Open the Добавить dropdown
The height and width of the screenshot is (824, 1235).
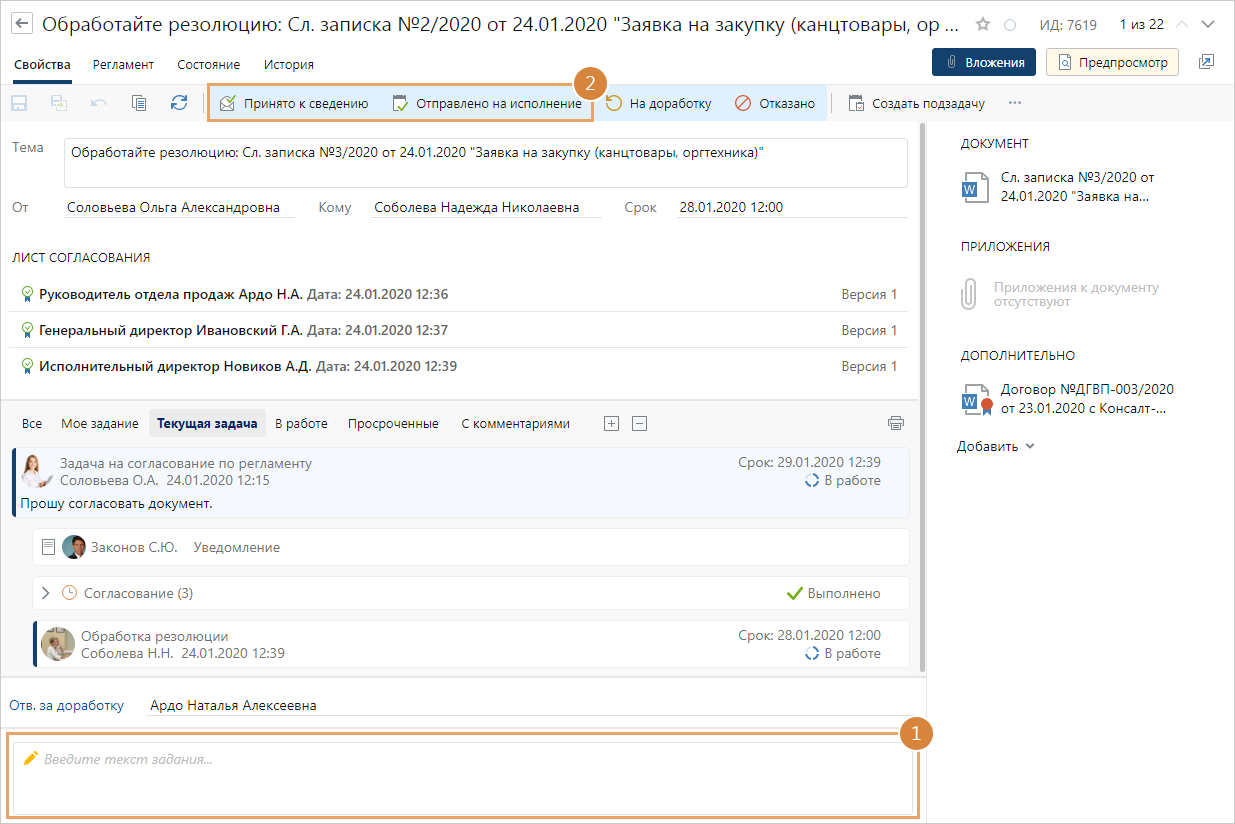995,446
